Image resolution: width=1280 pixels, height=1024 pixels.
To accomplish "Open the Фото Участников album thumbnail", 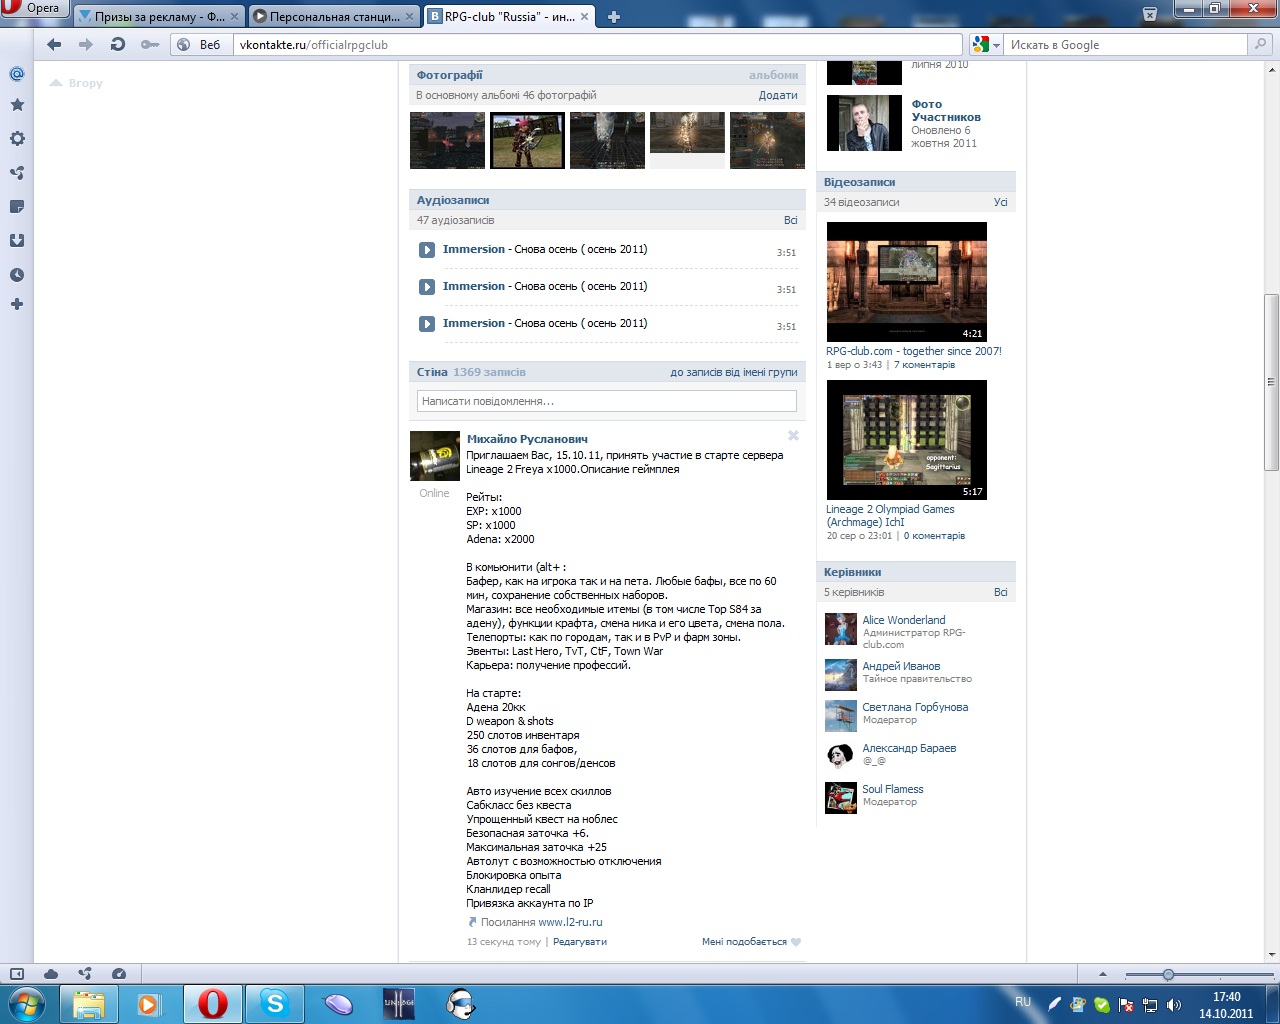I will pos(865,123).
